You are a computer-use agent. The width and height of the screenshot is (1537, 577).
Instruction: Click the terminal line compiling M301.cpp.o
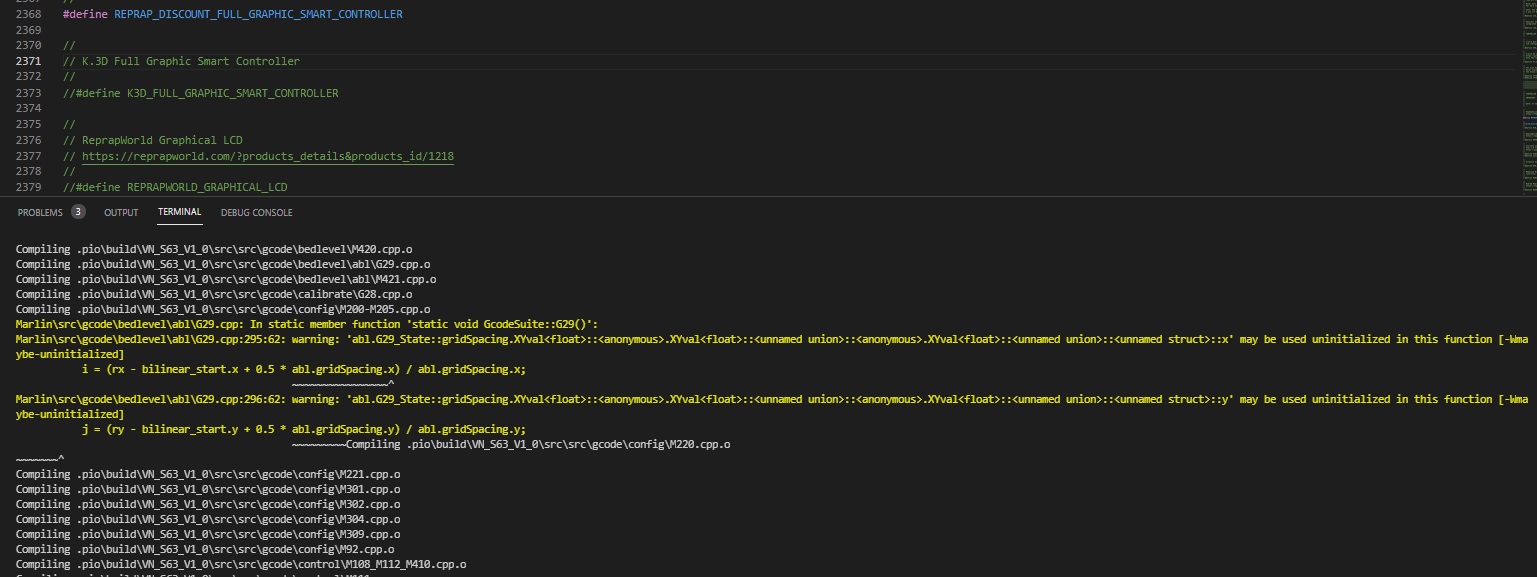208,489
